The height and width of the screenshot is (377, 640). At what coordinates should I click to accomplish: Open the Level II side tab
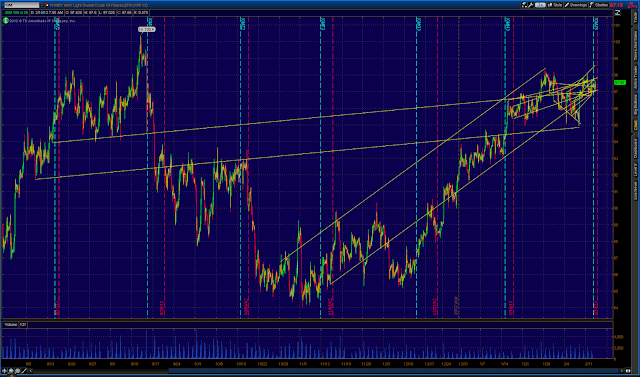[636, 170]
